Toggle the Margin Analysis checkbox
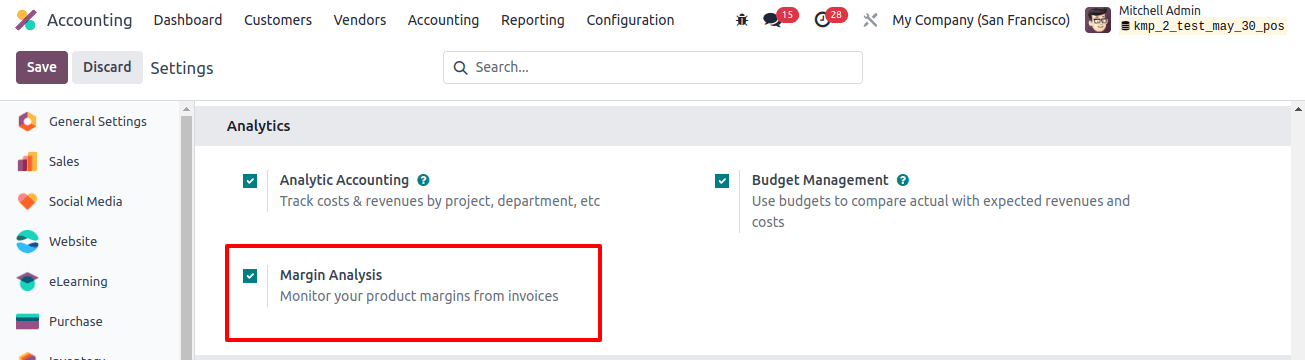 [x=250, y=275]
